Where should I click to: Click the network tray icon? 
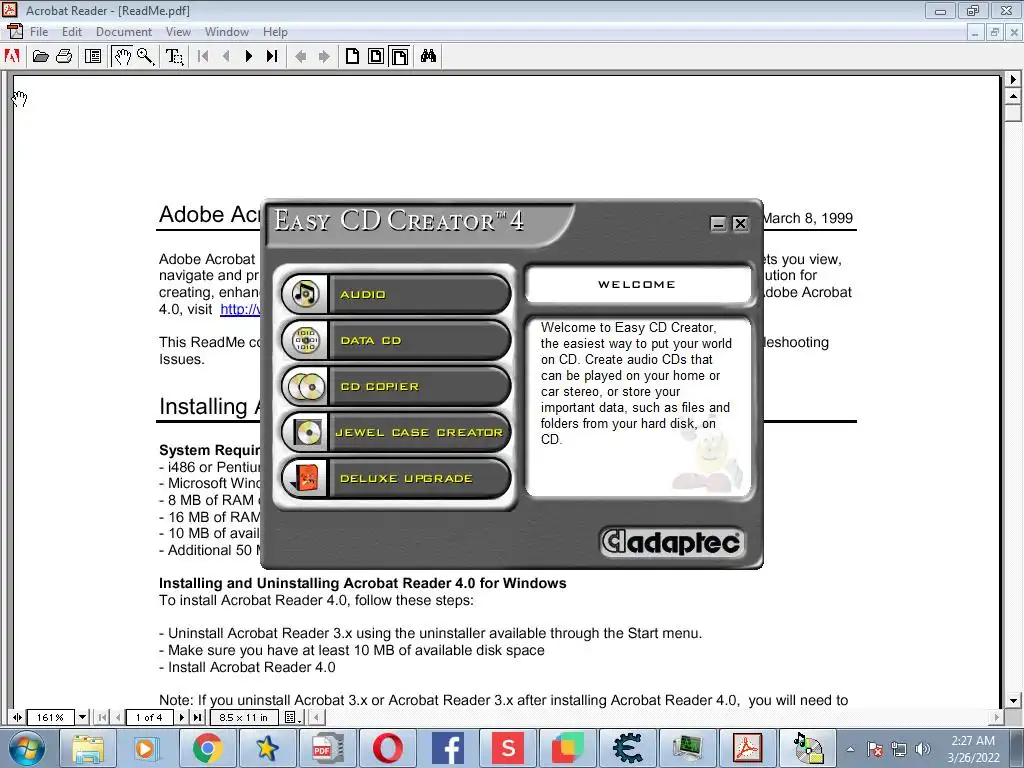click(899, 749)
